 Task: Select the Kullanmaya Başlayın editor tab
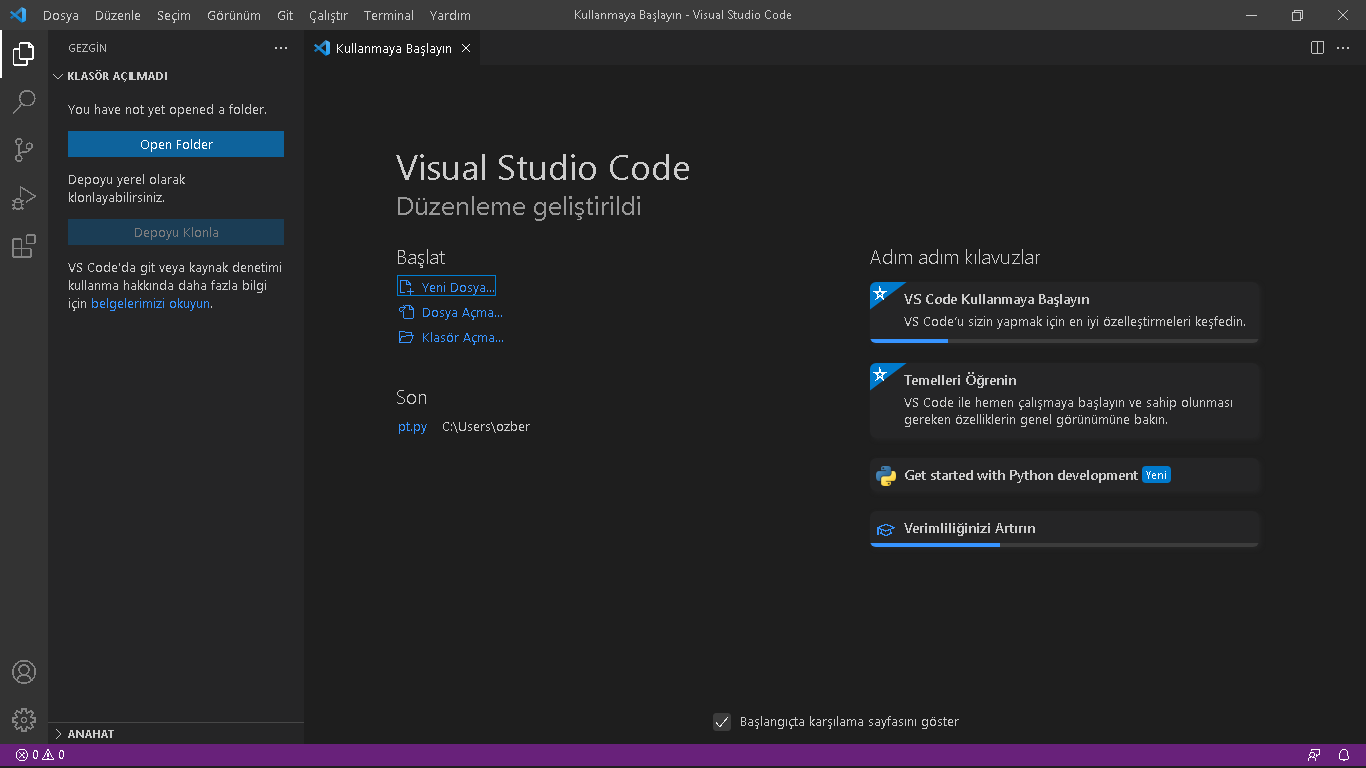(x=393, y=48)
